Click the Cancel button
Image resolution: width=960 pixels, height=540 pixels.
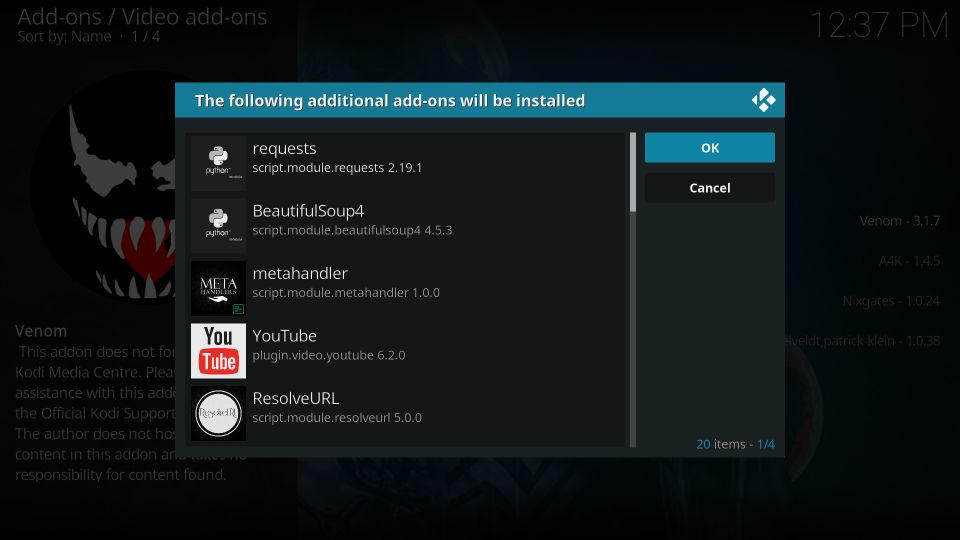tap(710, 188)
